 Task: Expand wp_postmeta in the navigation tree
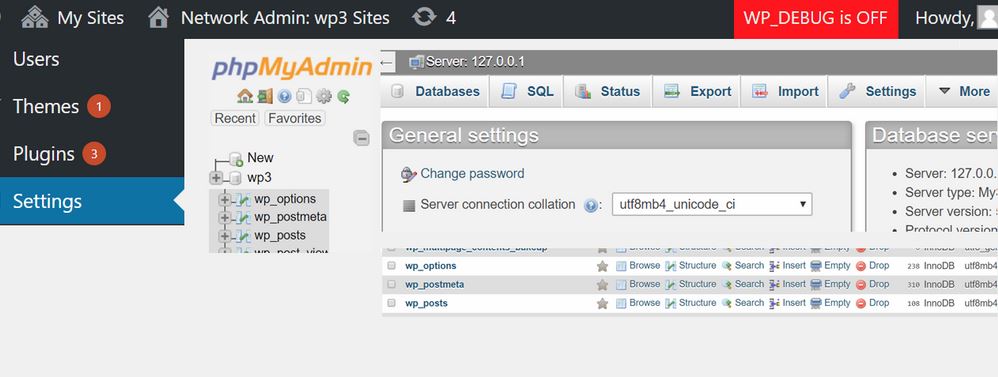point(224,218)
